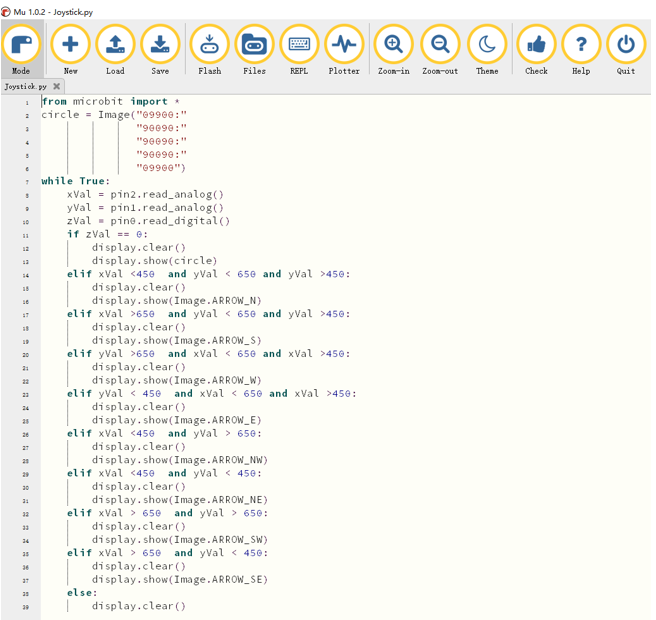Flash code to the micro:bit
The width and height of the screenshot is (656, 620).
pyautogui.click(x=210, y=49)
